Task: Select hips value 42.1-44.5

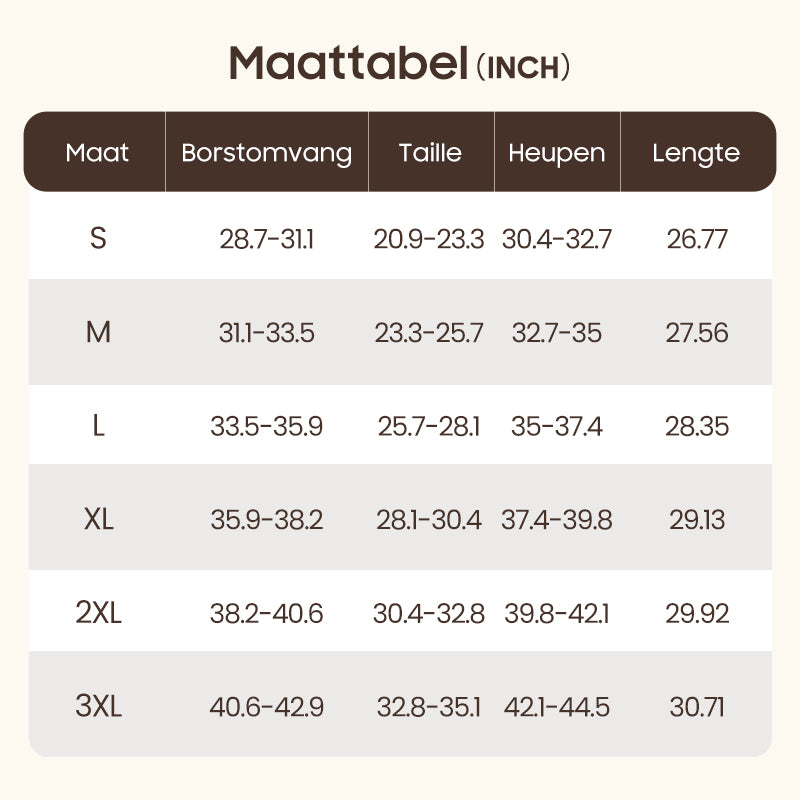Action: click(x=557, y=707)
